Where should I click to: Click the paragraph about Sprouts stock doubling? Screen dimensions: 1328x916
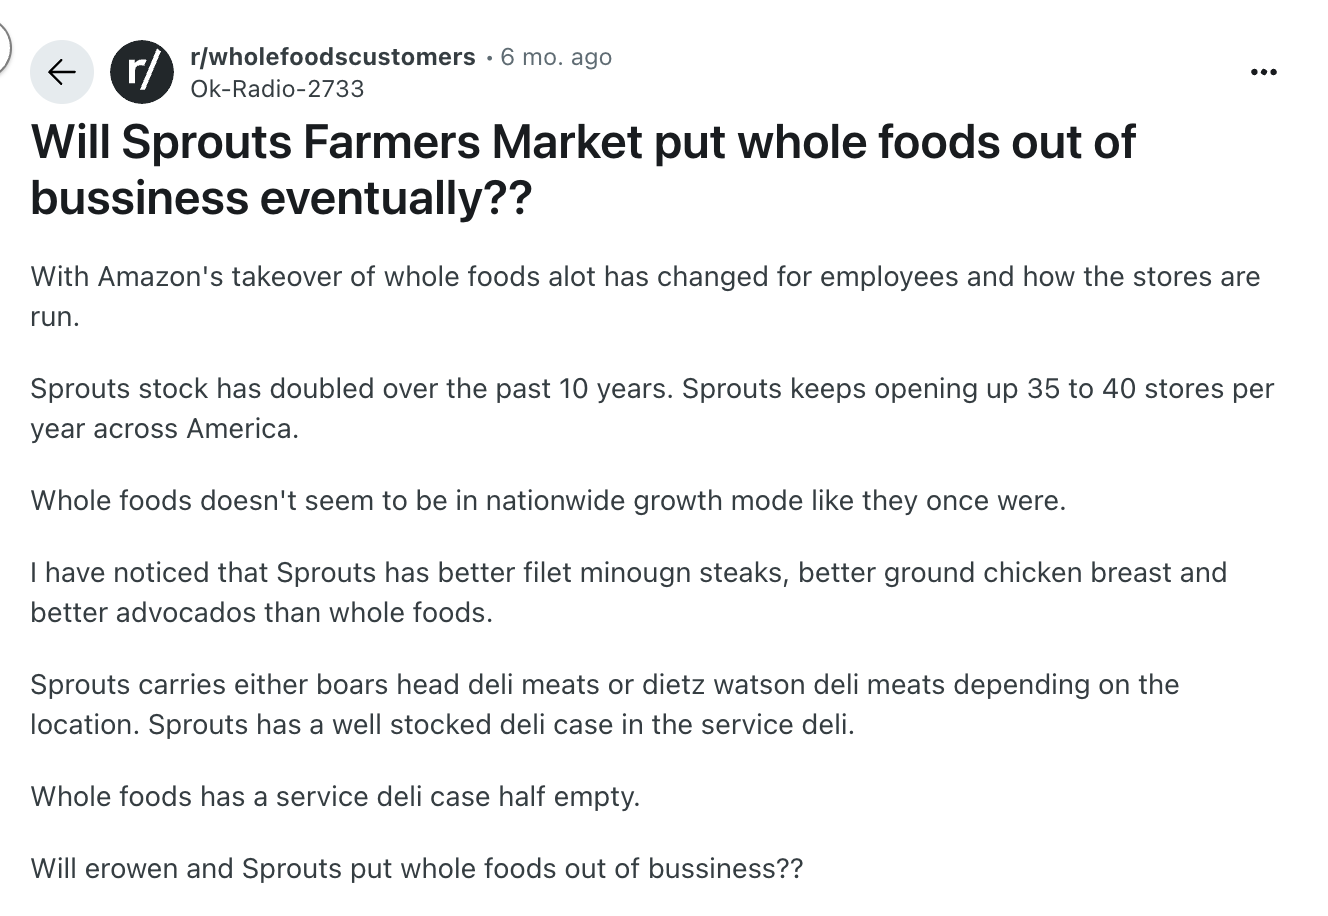[x=652, y=408]
